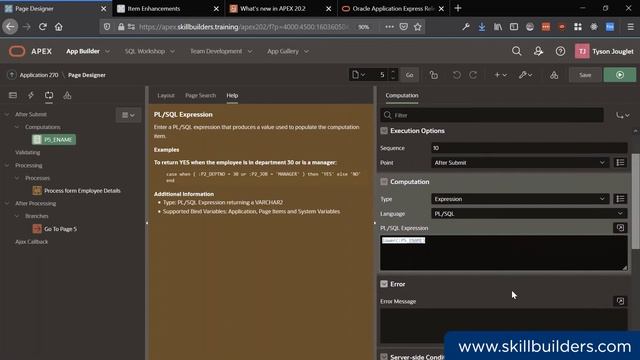Open Firefox hamburger menu
The width and height of the screenshot is (640, 360).
pos(630,27)
